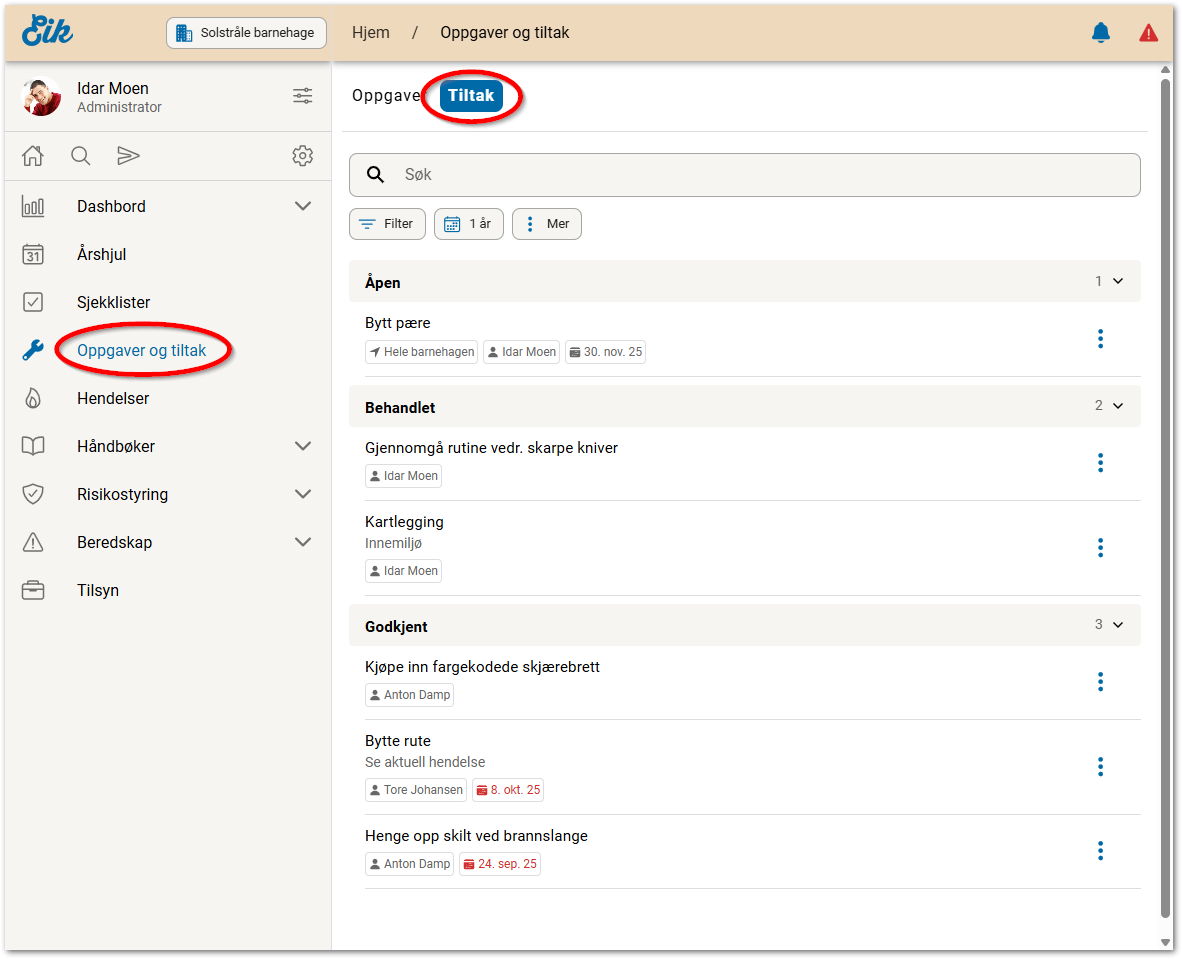Viewport: 1182px width, 959px height.
Task: Click the user preferences sliders icon
Action: 302,96
